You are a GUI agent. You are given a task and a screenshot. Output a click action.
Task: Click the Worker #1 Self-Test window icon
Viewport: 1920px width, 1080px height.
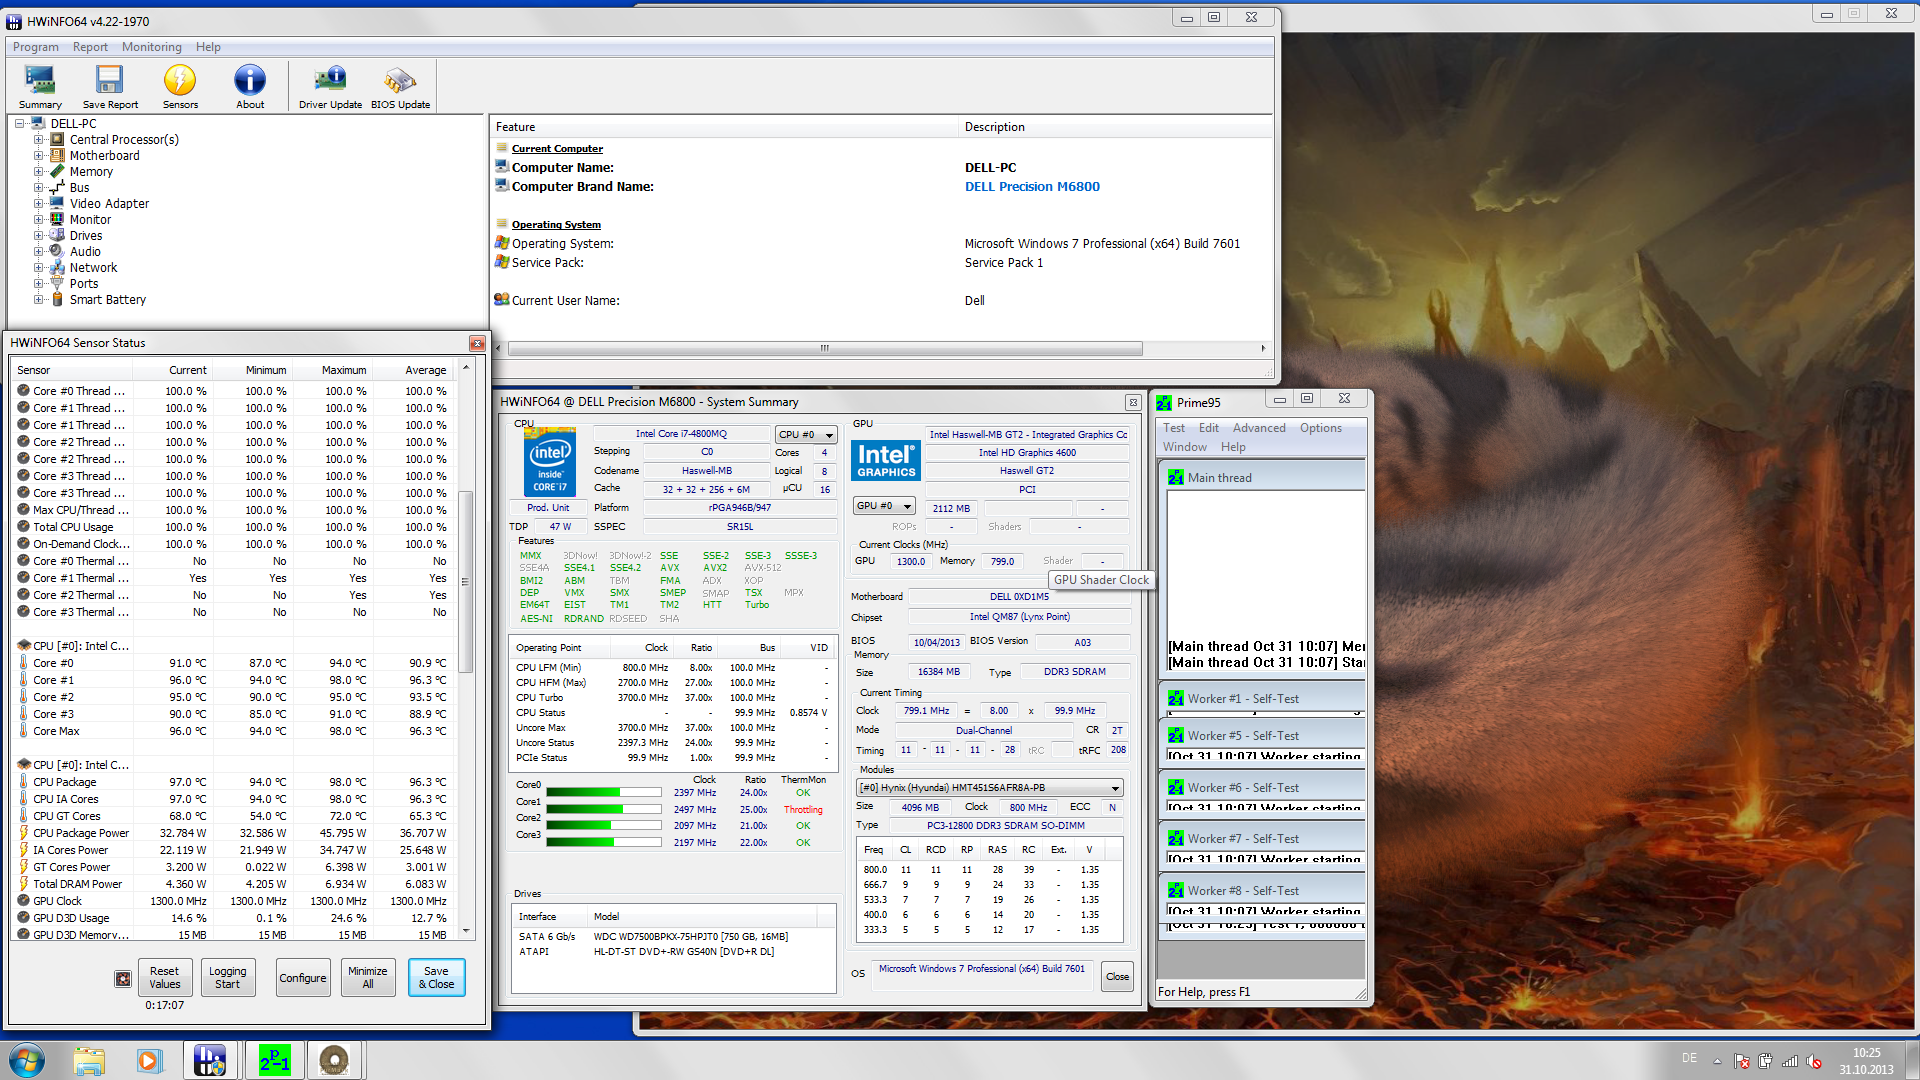pyautogui.click(x=1176, y=699)
